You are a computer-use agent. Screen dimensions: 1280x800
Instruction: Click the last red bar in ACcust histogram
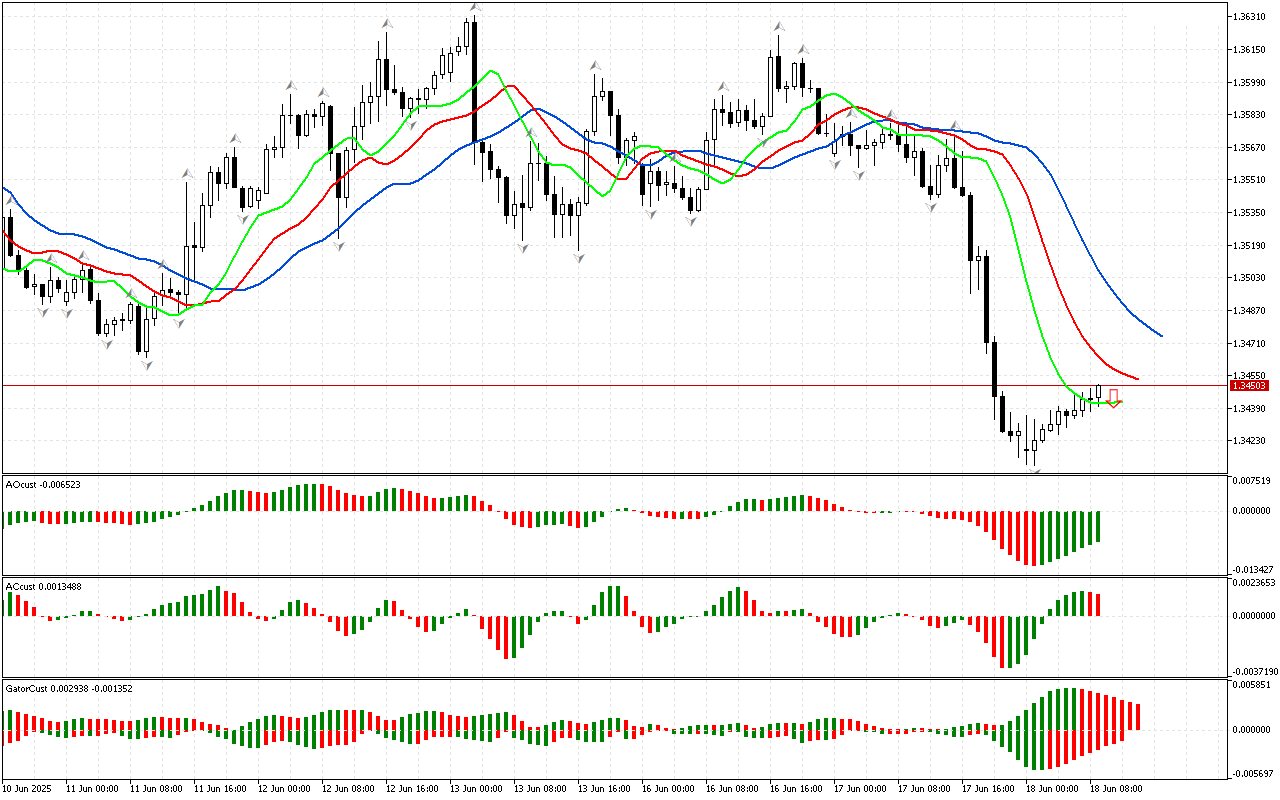(1098, 604)
